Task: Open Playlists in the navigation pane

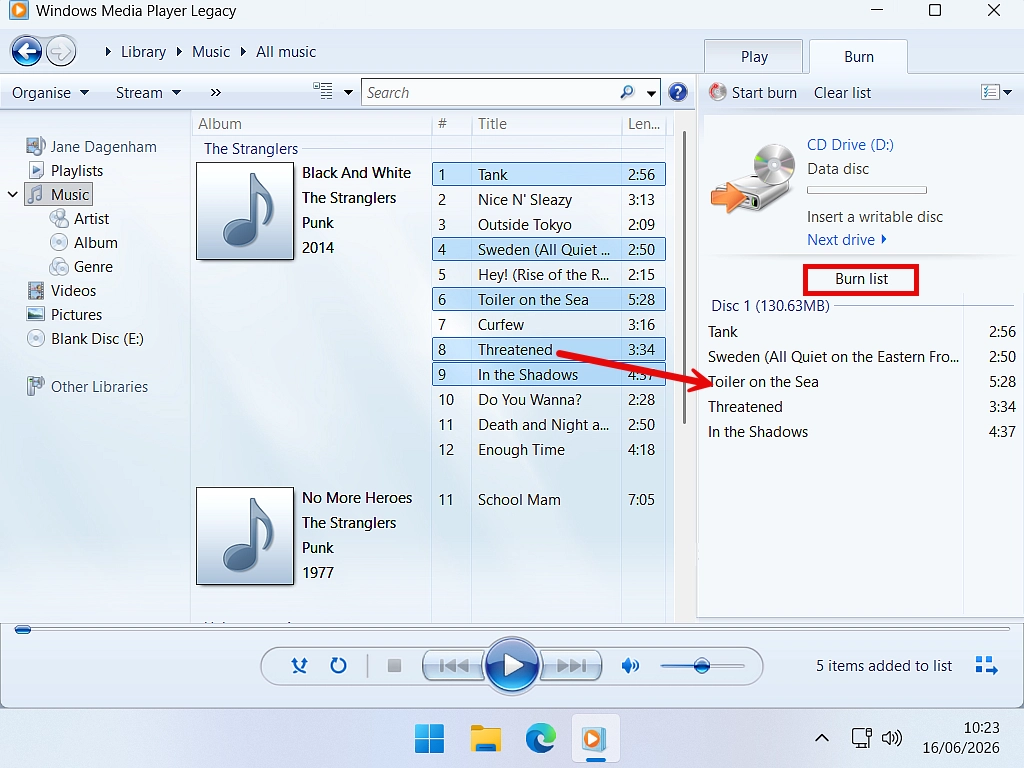Action: pos(66,170)
